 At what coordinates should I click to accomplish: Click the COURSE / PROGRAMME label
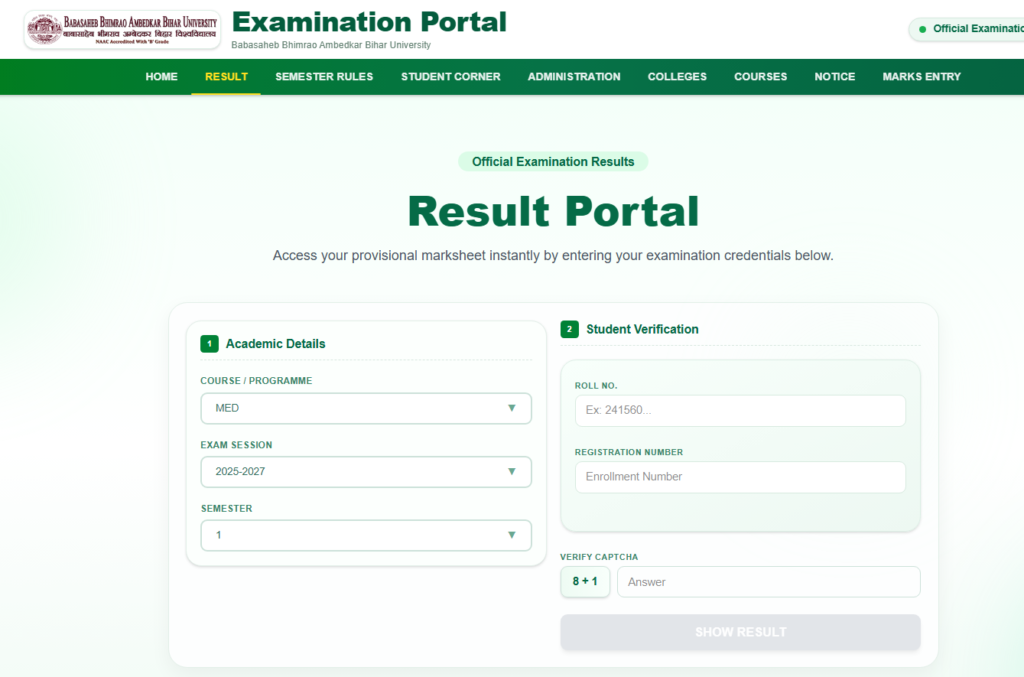pyautogui.click(x=256, y=381)
